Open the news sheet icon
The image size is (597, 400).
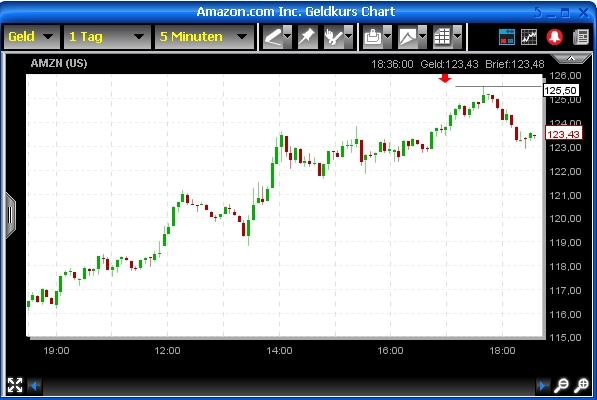581,37
